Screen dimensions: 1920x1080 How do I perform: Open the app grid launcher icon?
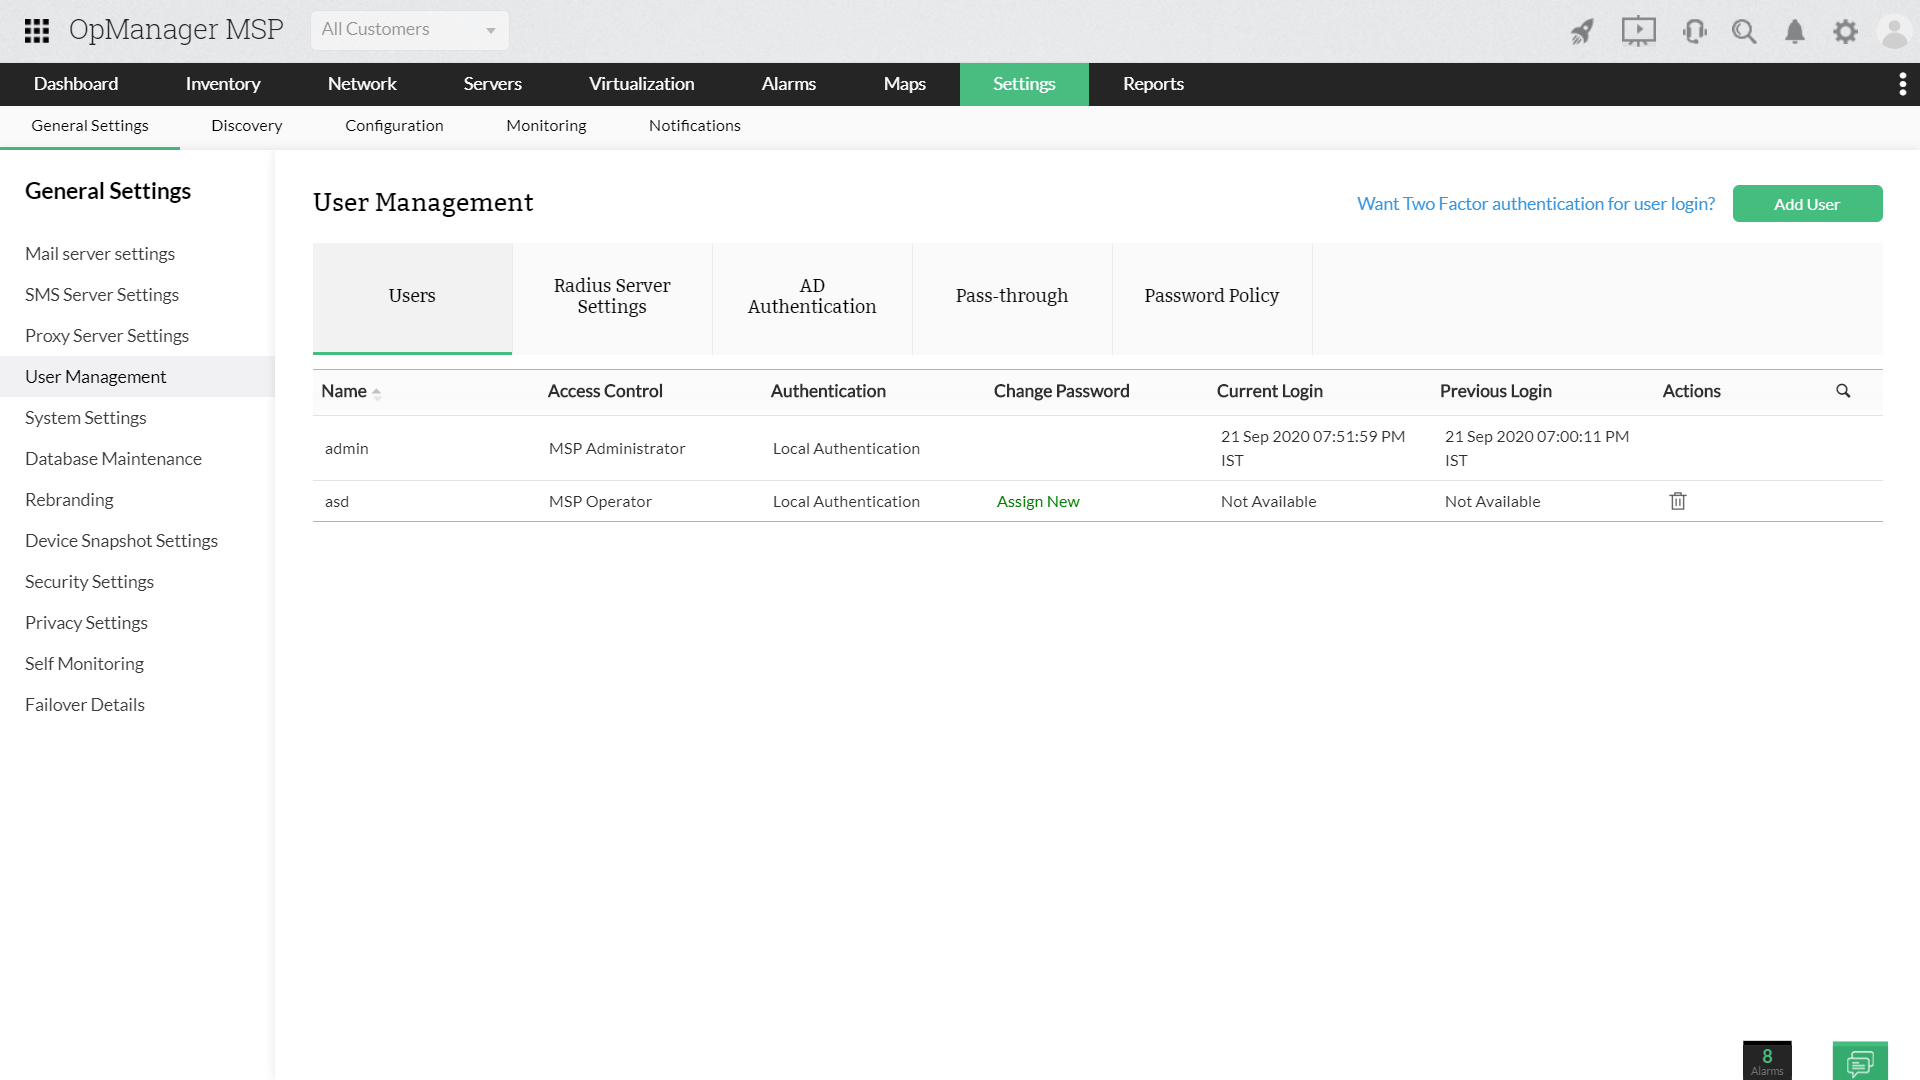[37, 30]
